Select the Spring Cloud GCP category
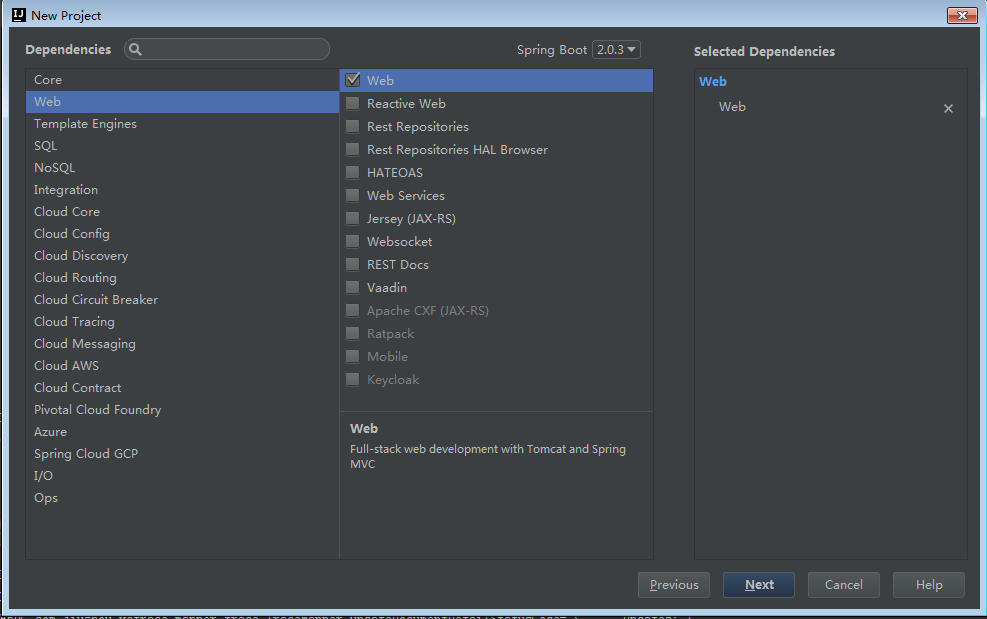 coord(183,454)
